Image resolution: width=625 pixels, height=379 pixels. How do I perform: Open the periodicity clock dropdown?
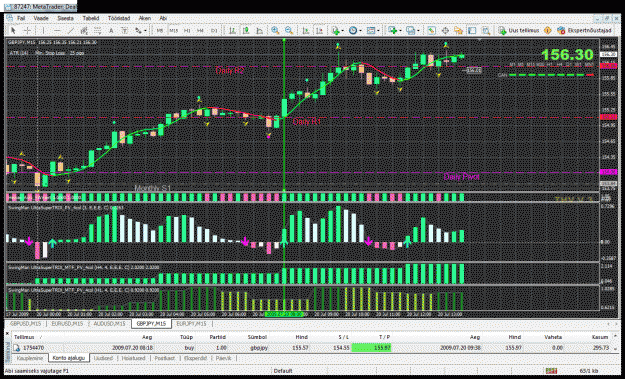(354, 30)
